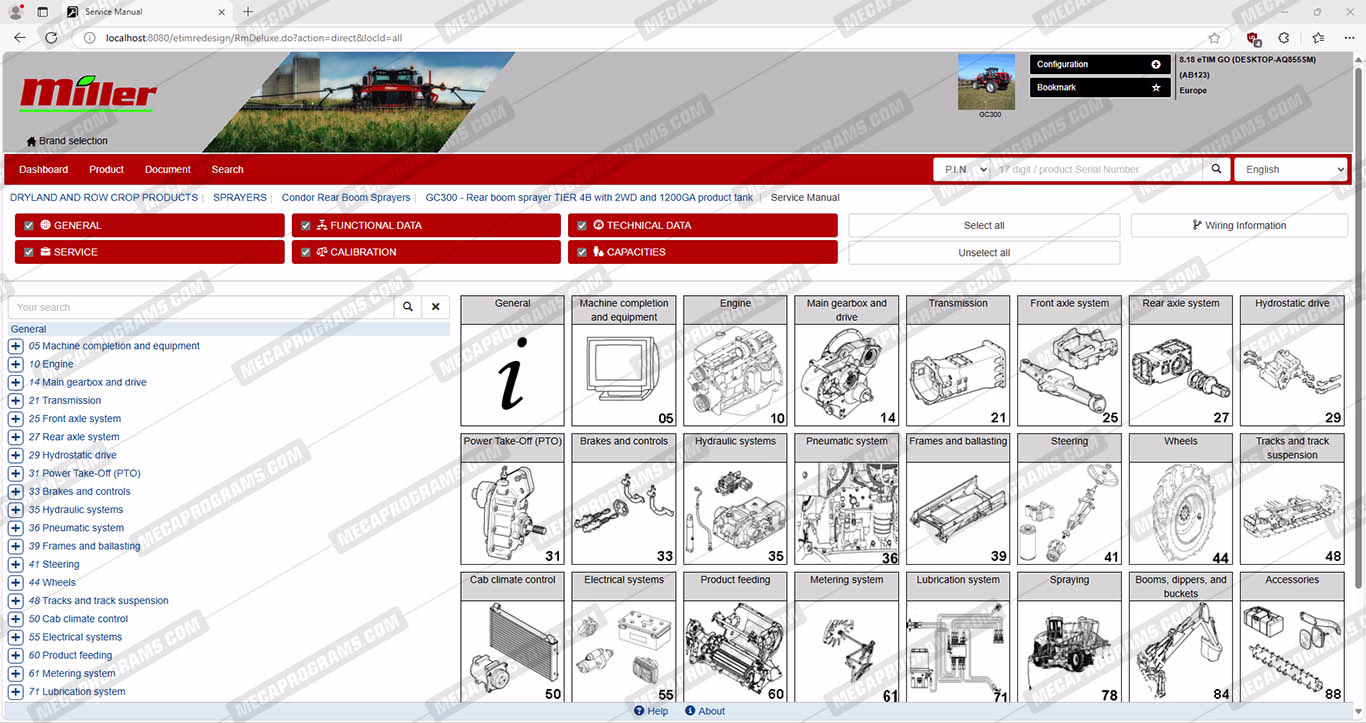This screenshot has width=1366, height=723.
Task: Expand 31 Power Take-Off tree node
Action: (x=15, y=473)
